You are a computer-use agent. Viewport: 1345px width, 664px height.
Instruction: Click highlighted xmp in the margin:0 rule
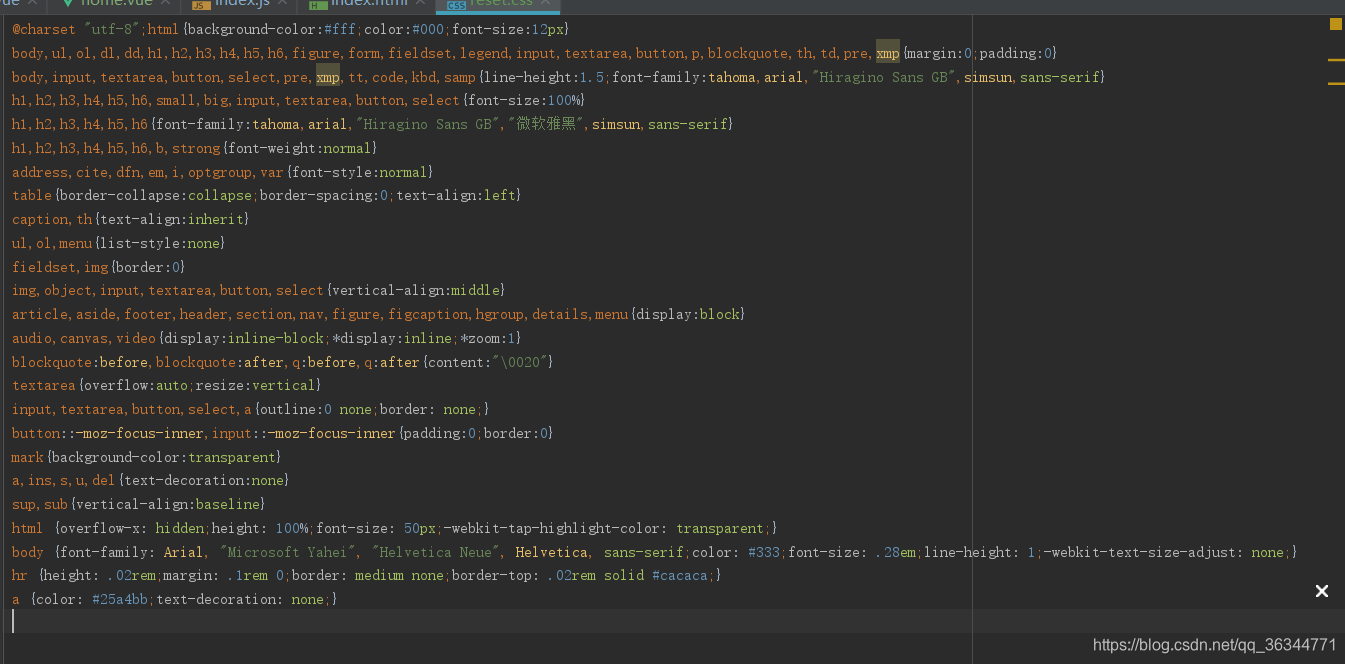[888, 53]
